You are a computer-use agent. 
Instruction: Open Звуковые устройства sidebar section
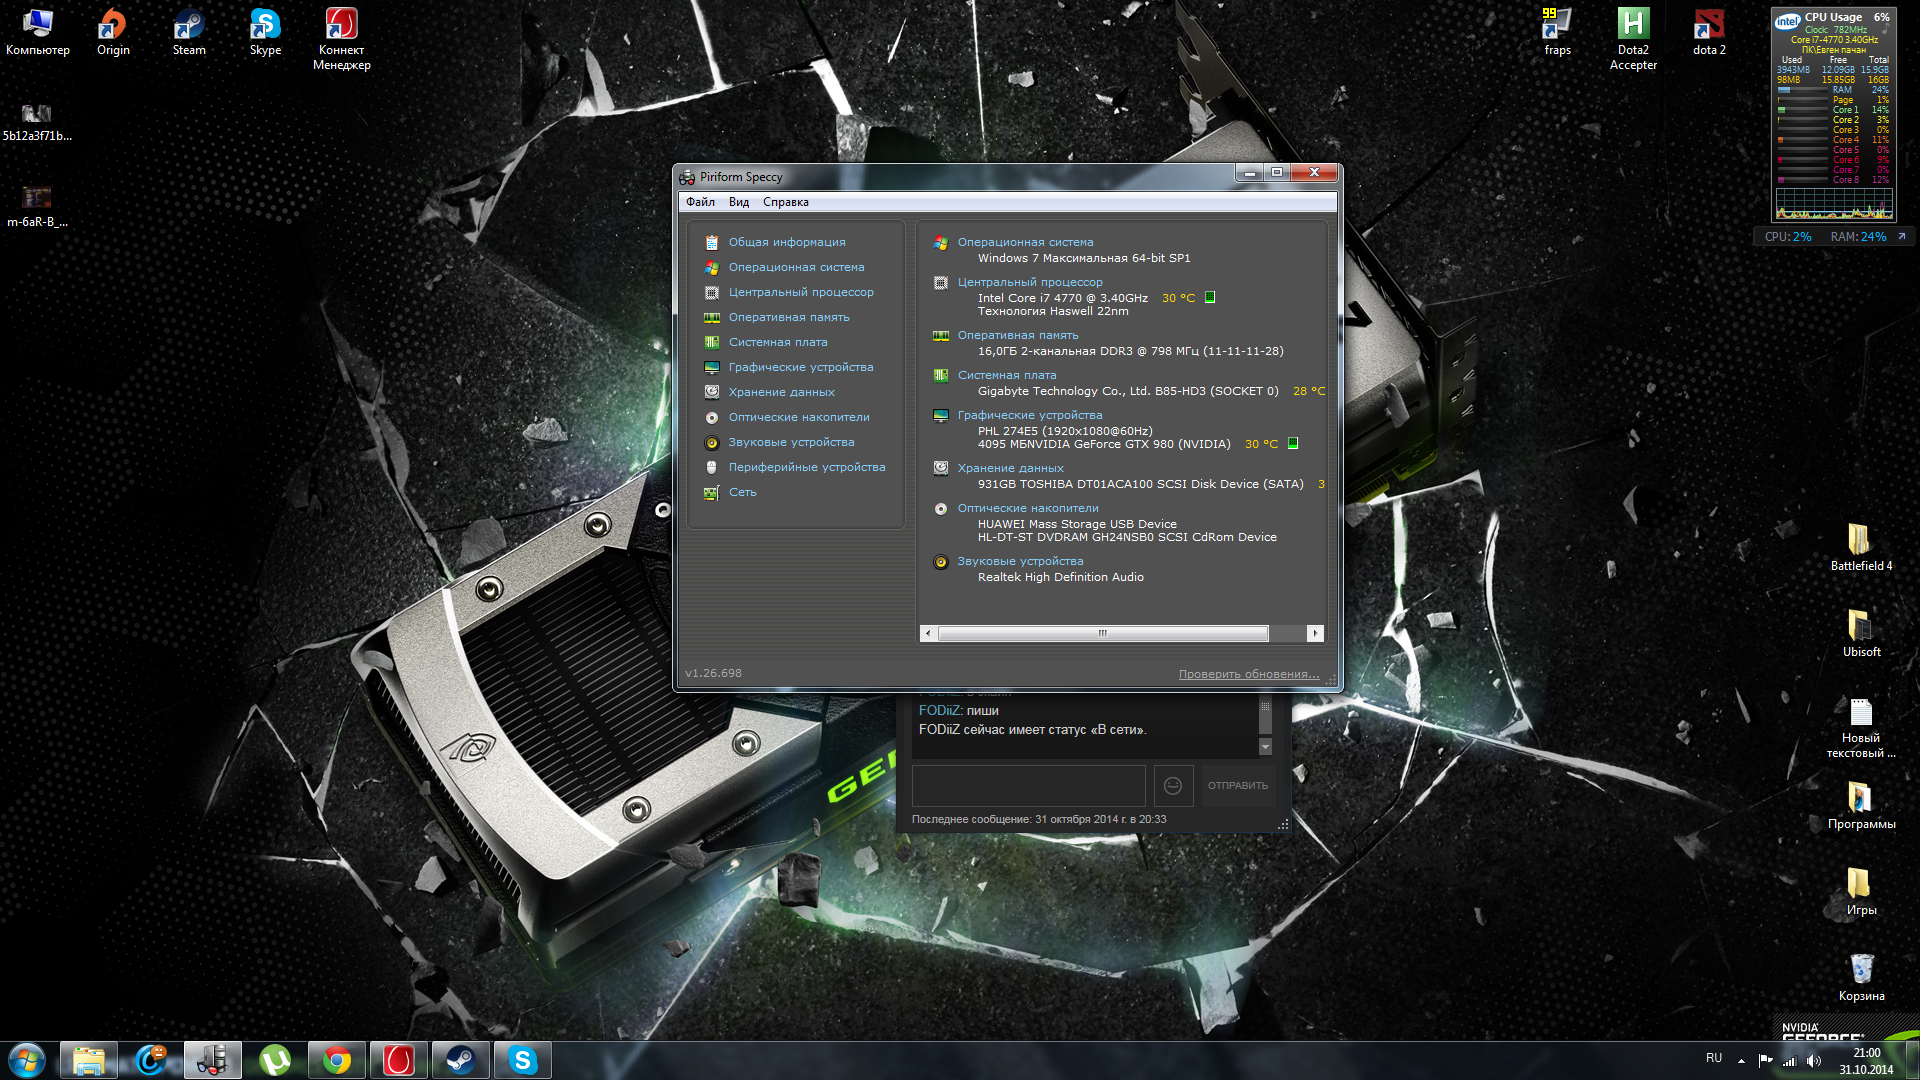tap(791, 442)
